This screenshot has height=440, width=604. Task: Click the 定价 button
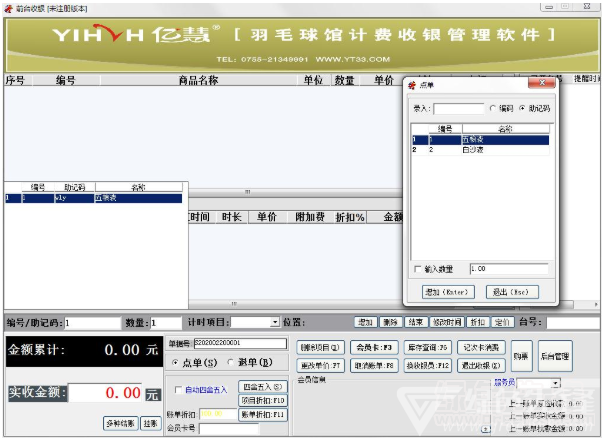pos(502,322)
